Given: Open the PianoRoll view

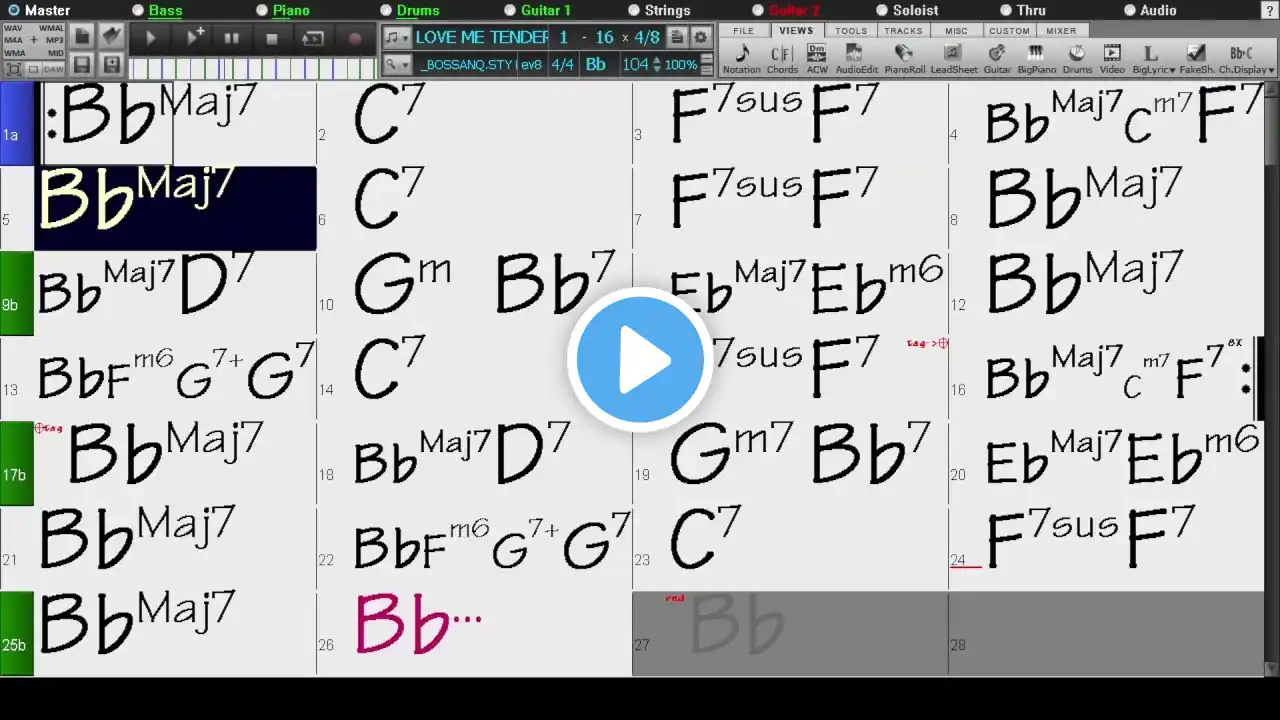Looking at the screenshot, I should 904,59.
